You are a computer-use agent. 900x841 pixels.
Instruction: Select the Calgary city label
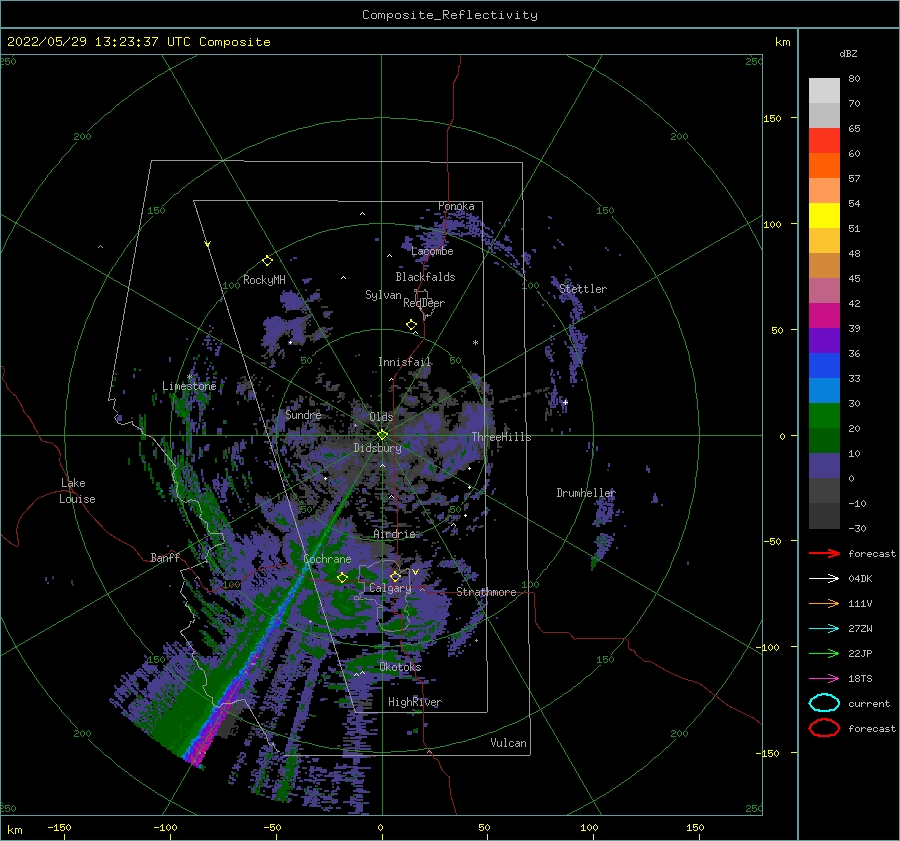point(390,588)
